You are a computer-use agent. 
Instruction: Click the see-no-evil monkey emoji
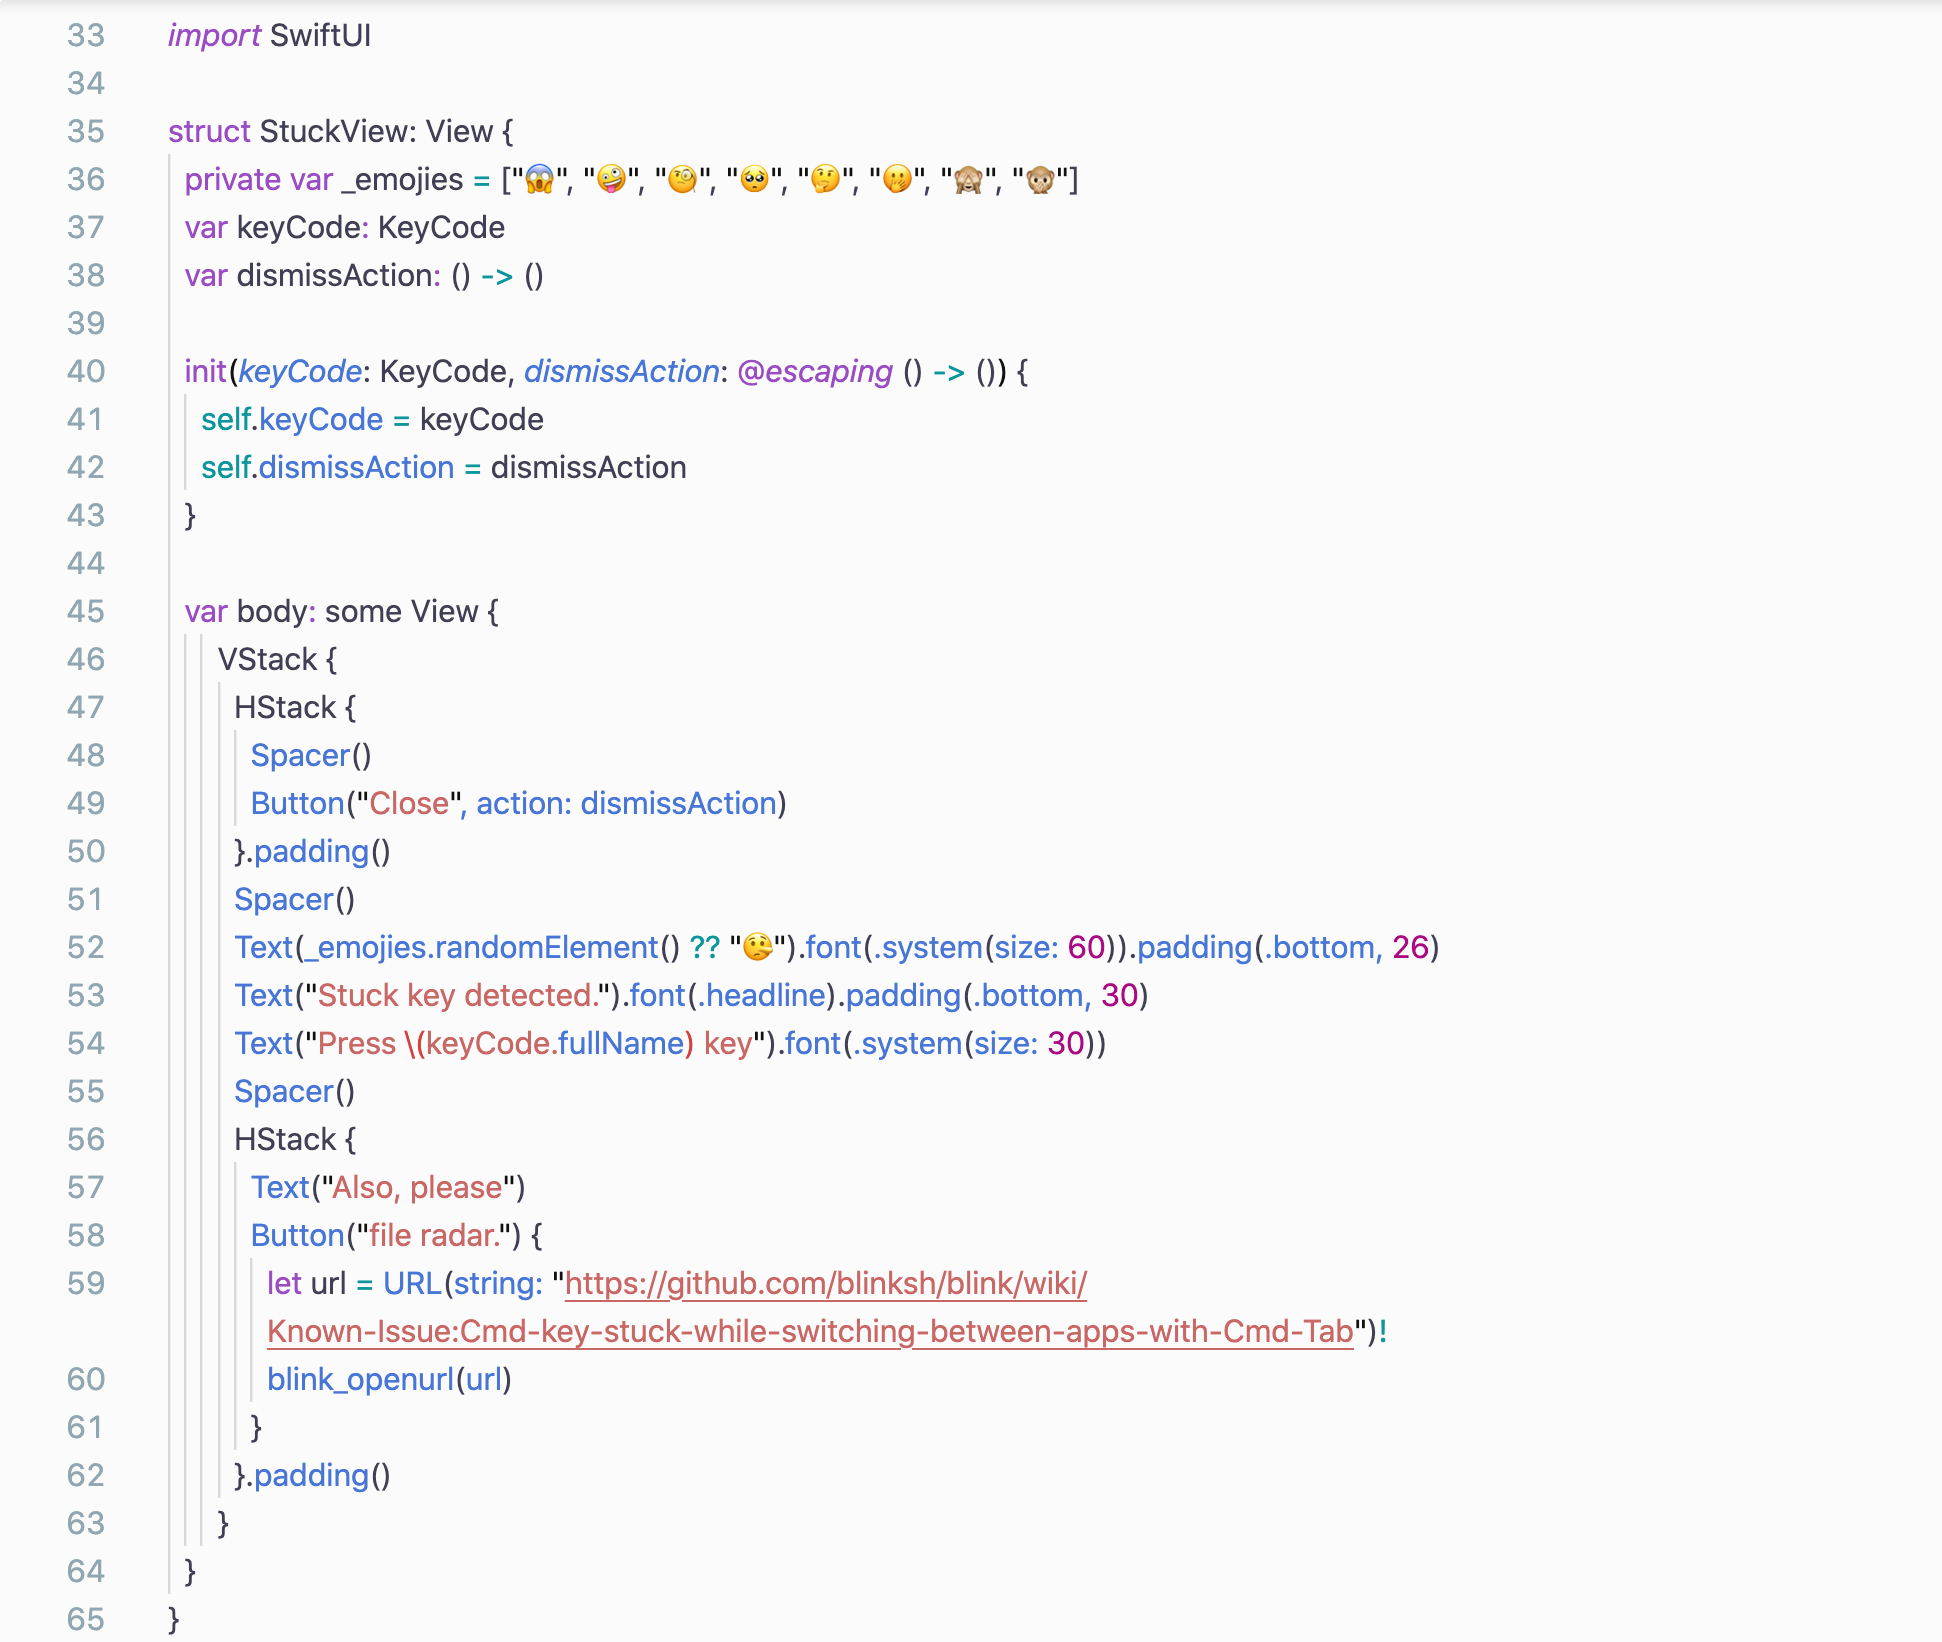click(969, 180)
